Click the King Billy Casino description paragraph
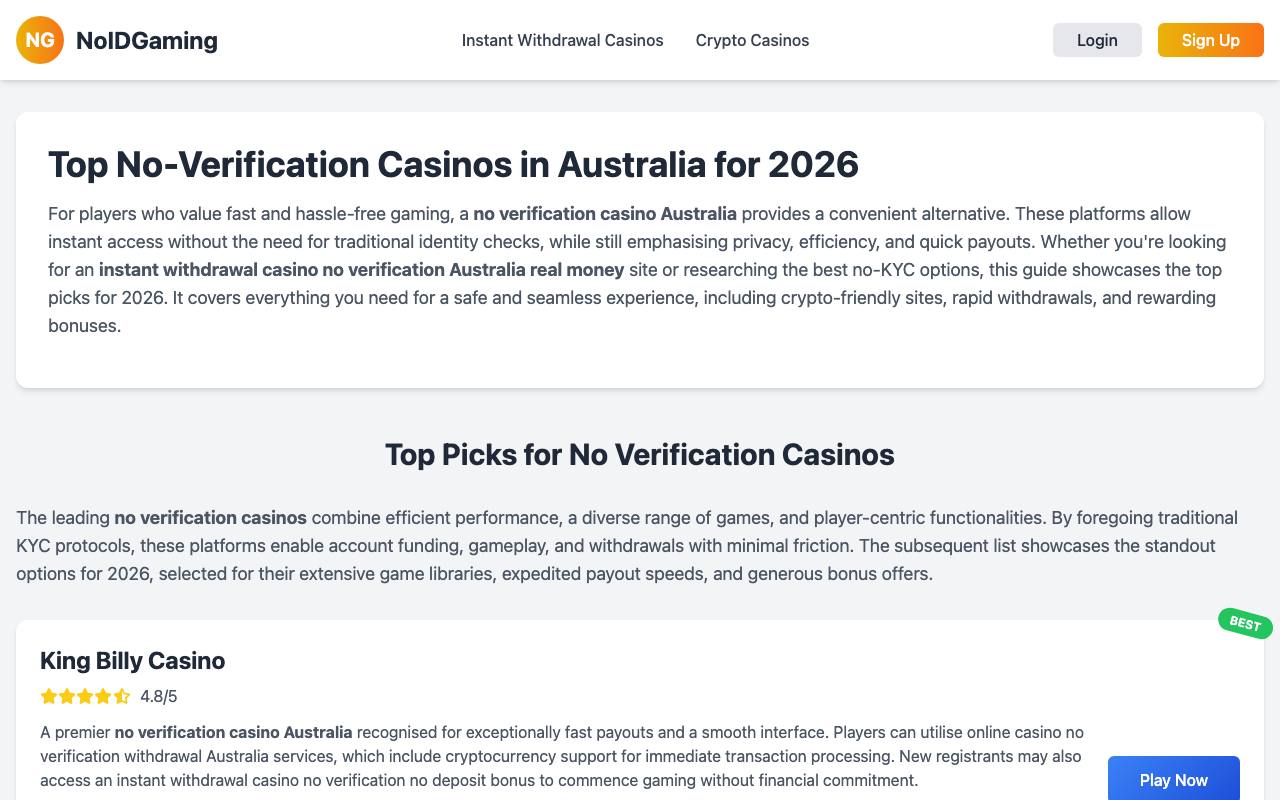The width and height of the screenshot is (1280, 800). pos(562,756)
